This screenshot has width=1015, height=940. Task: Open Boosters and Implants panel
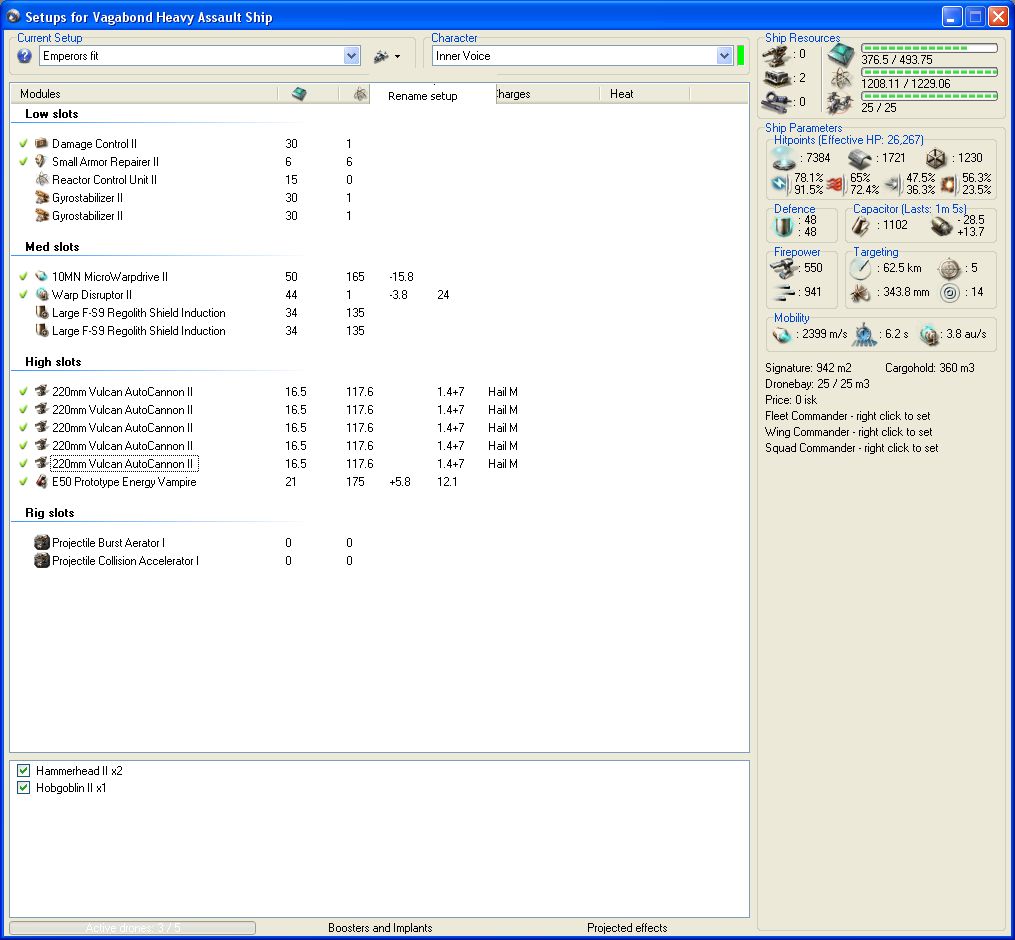click(x=380, y=928)
